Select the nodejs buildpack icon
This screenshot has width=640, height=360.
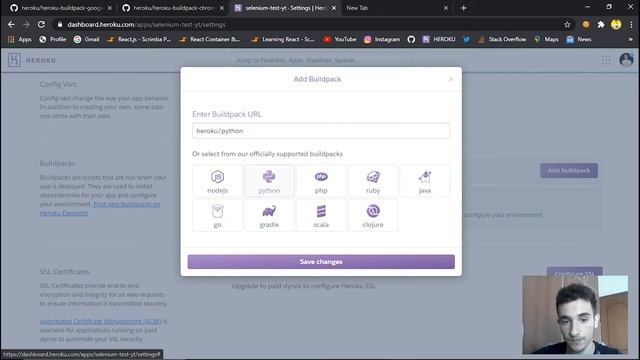pyautogui.click(x=217, y=181)
